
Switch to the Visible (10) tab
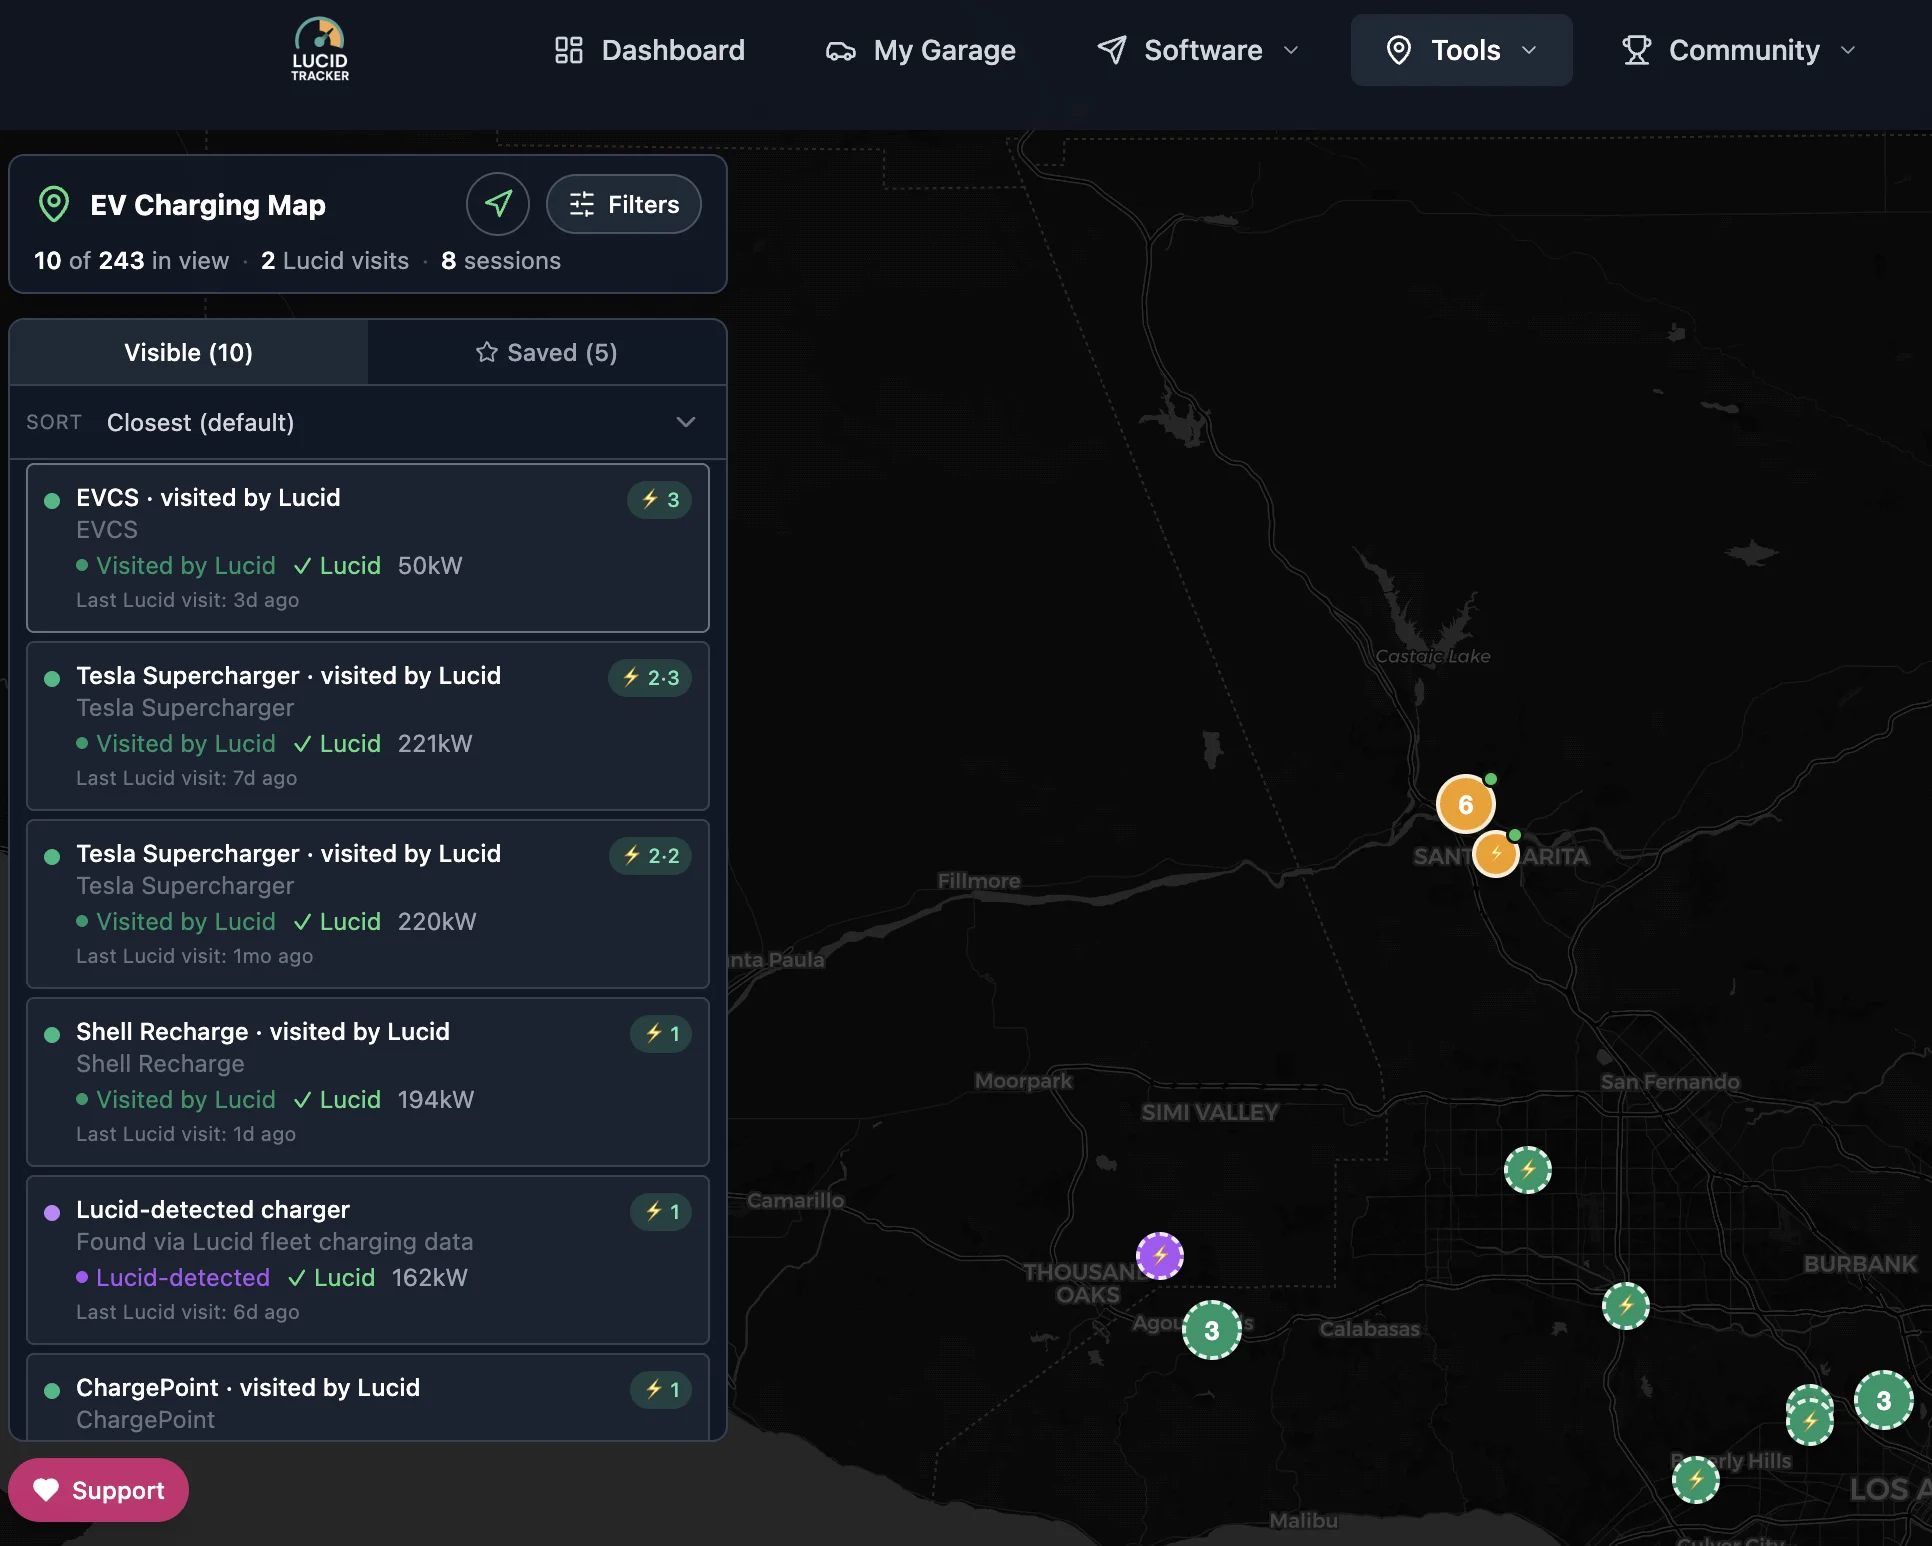(188, 352)
